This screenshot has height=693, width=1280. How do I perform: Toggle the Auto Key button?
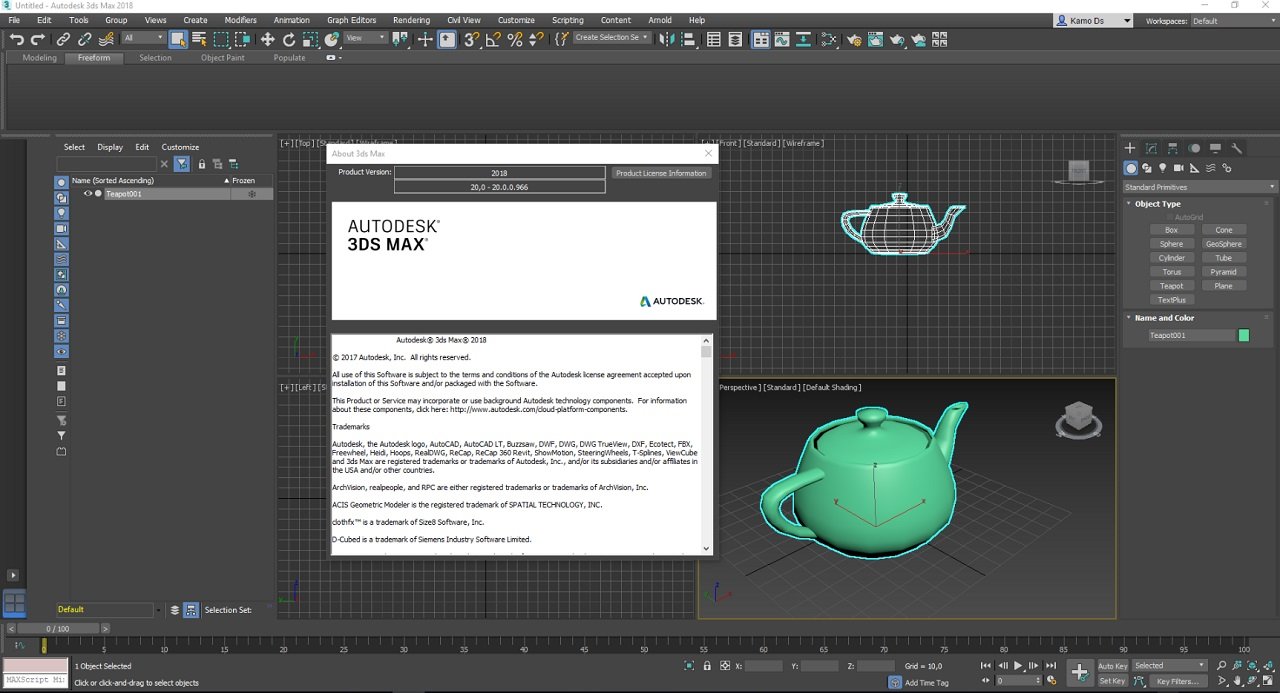[x=1112, y=666]
